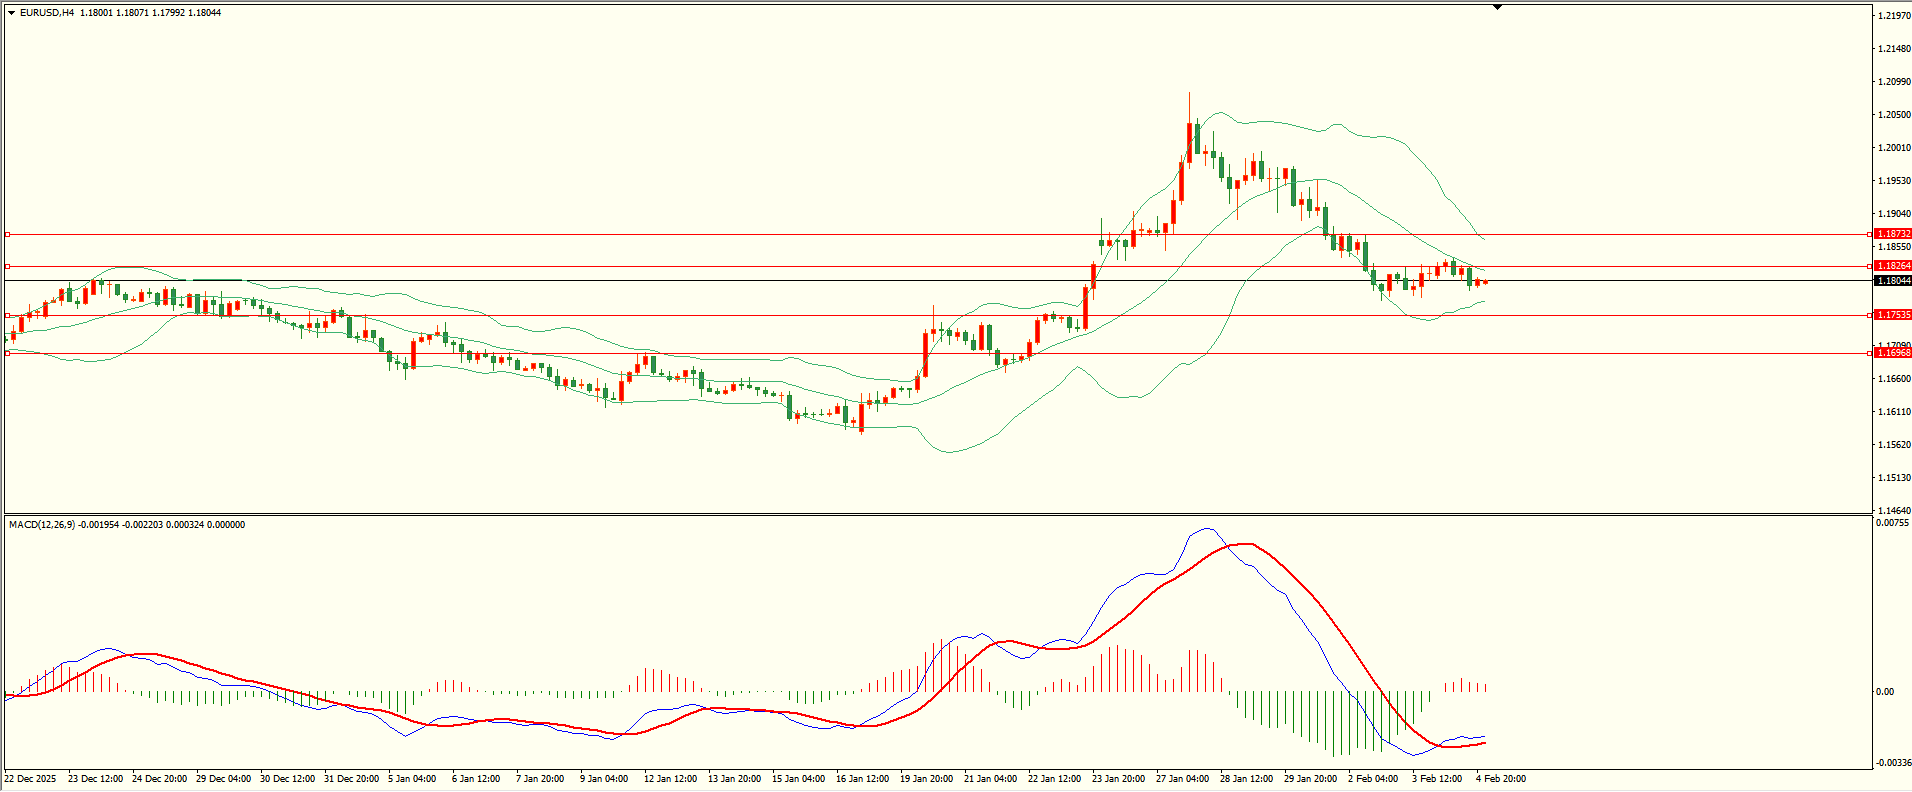Click the 1.20010 value on price scale

[1894, 148]
